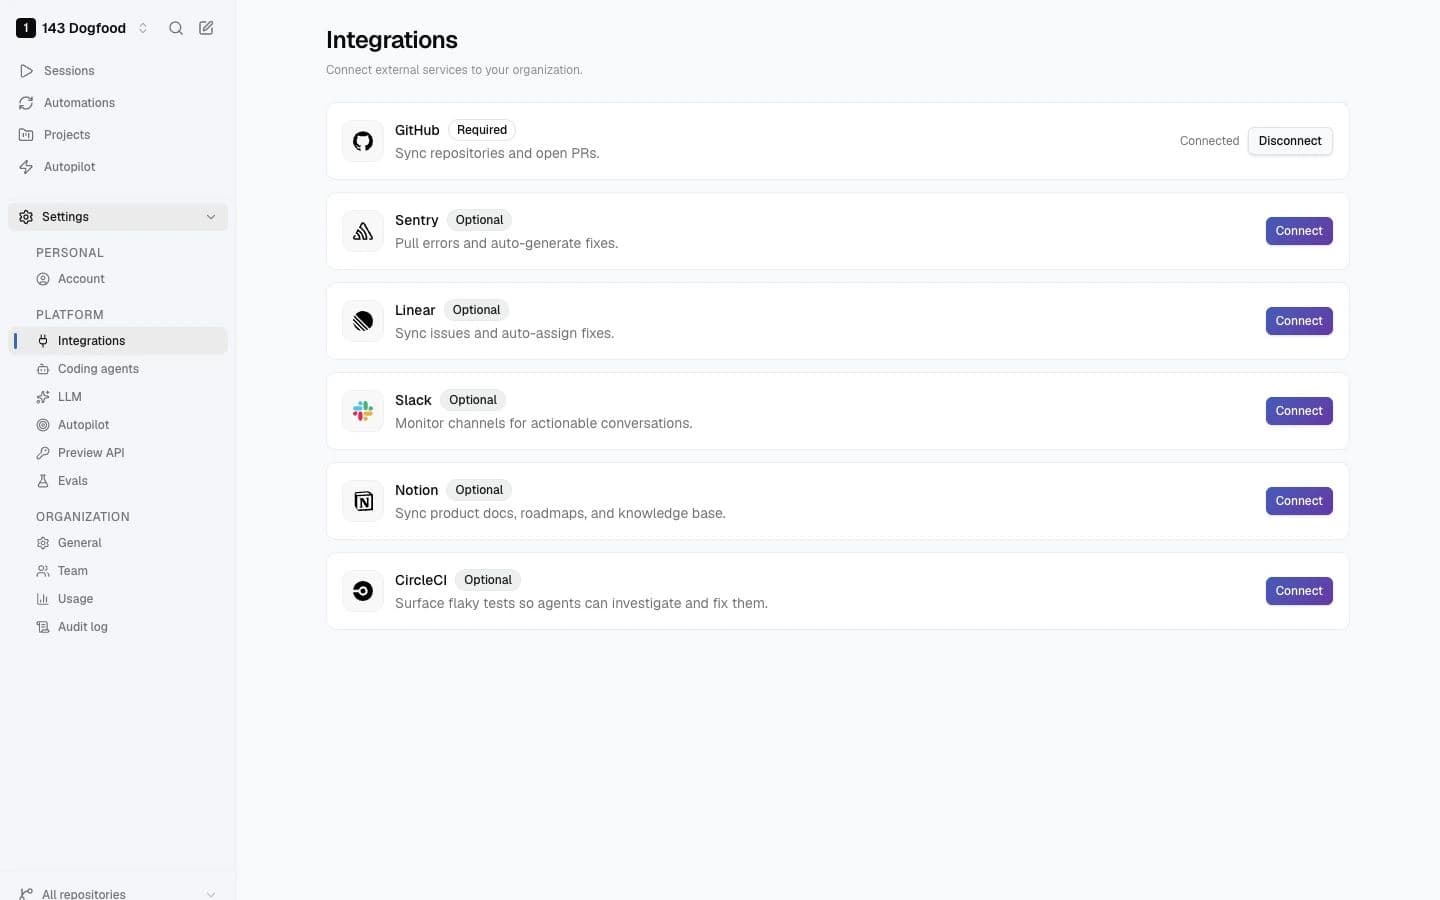The width and height of the screenshot is (1440, 900).
Task: Connect the CircleCI integration
Action: [x=1299, y=591]
